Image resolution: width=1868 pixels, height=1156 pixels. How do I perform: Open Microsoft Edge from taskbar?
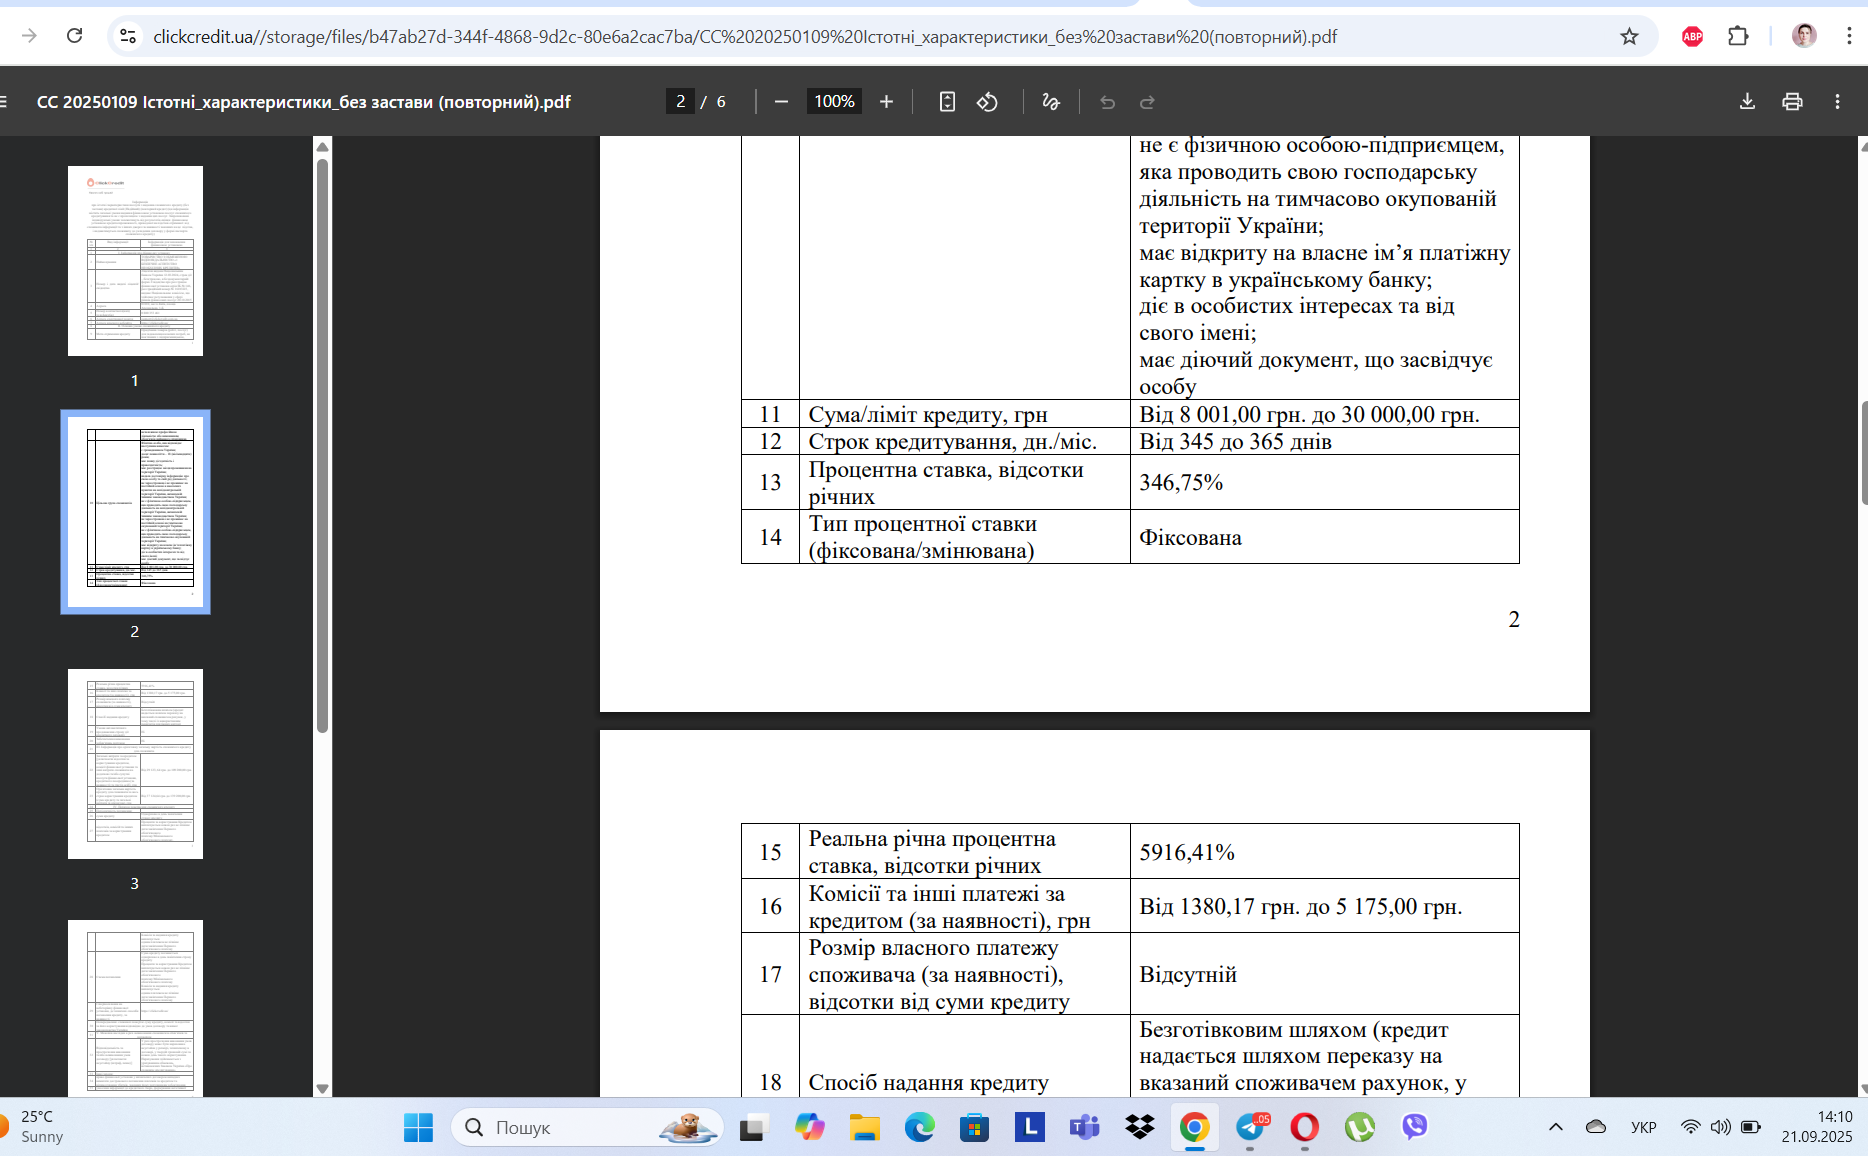(x=919, y=1127)
